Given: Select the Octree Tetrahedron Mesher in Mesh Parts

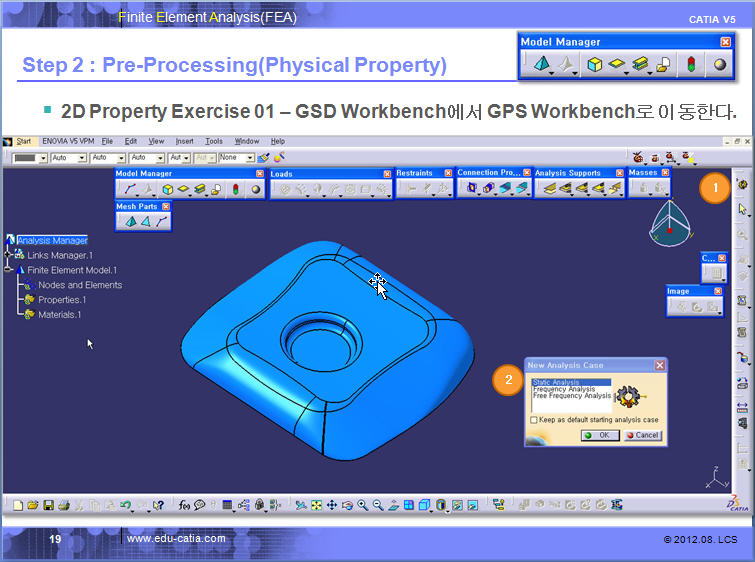Looking at the screenshot, I should [130, 222].
